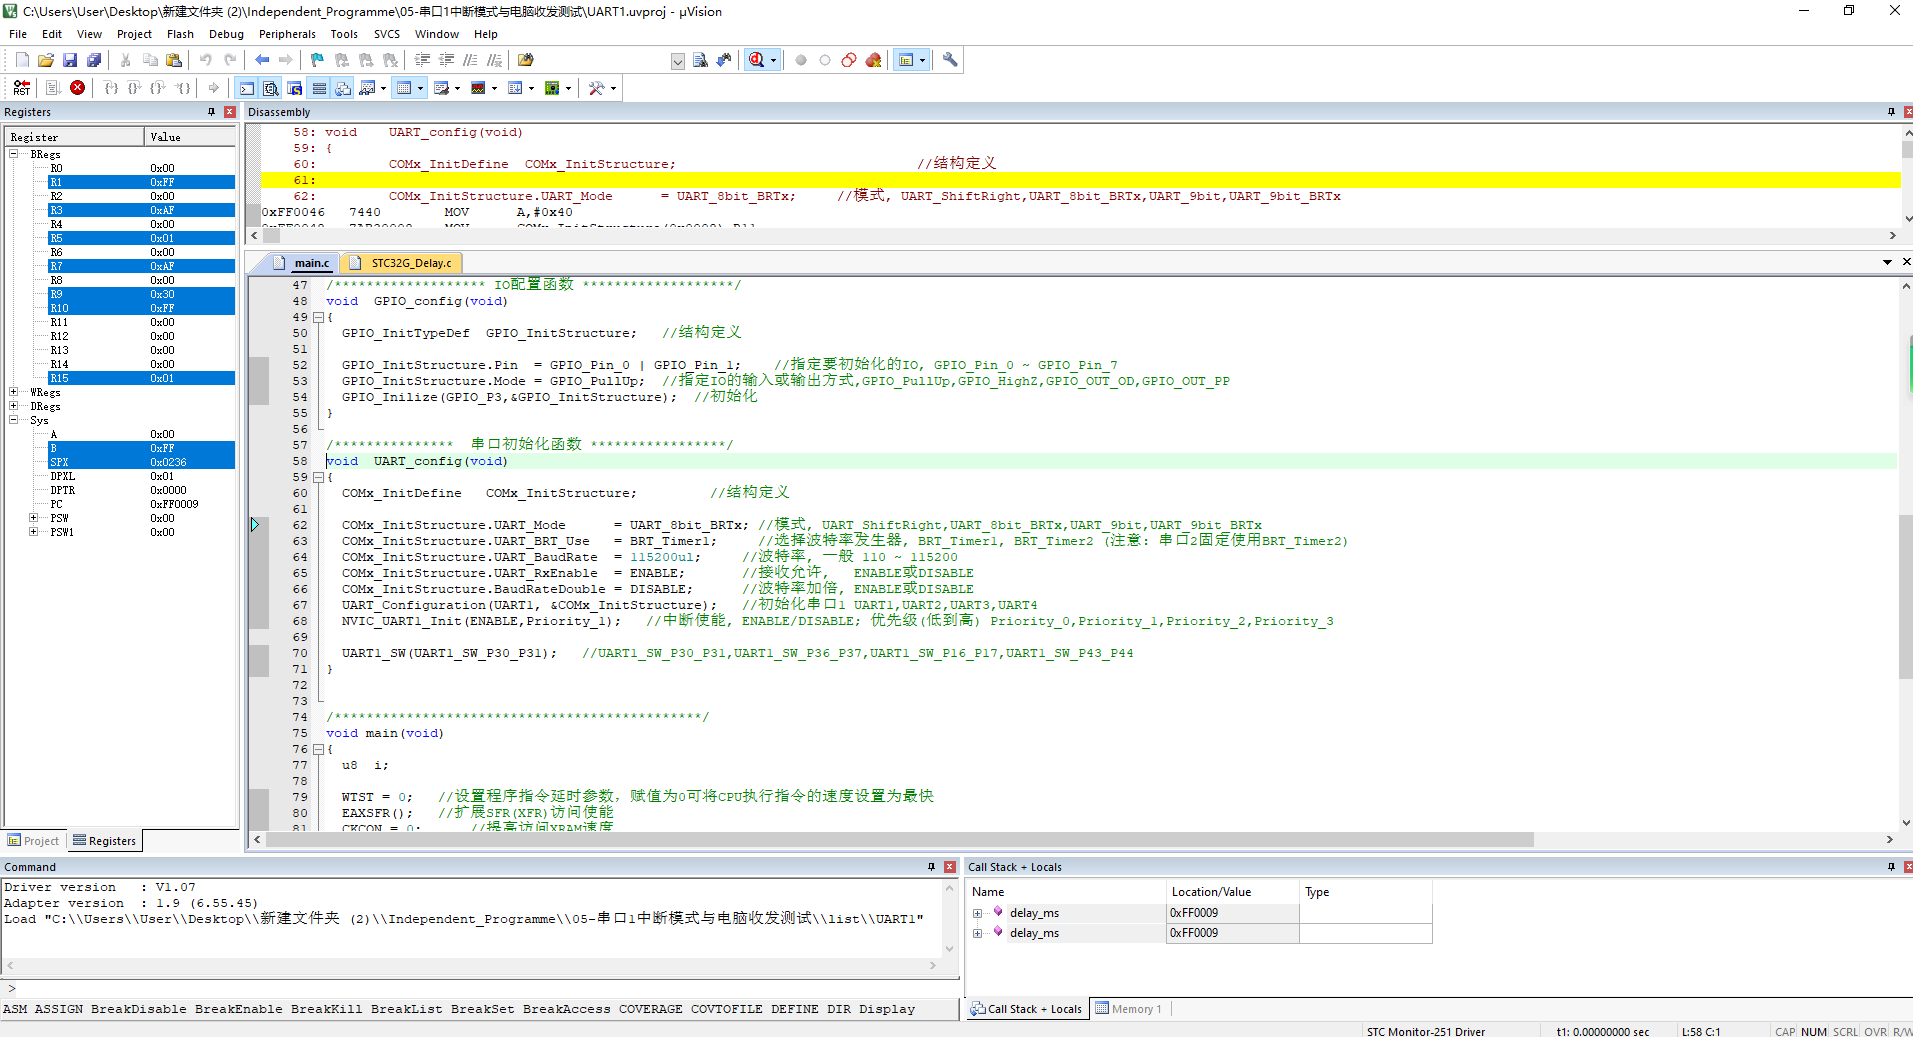The width and height of the screenshot is (1913, 1037).
Task: Open the Toolbox dropdown arrow
Action: (x=613, y=88)
